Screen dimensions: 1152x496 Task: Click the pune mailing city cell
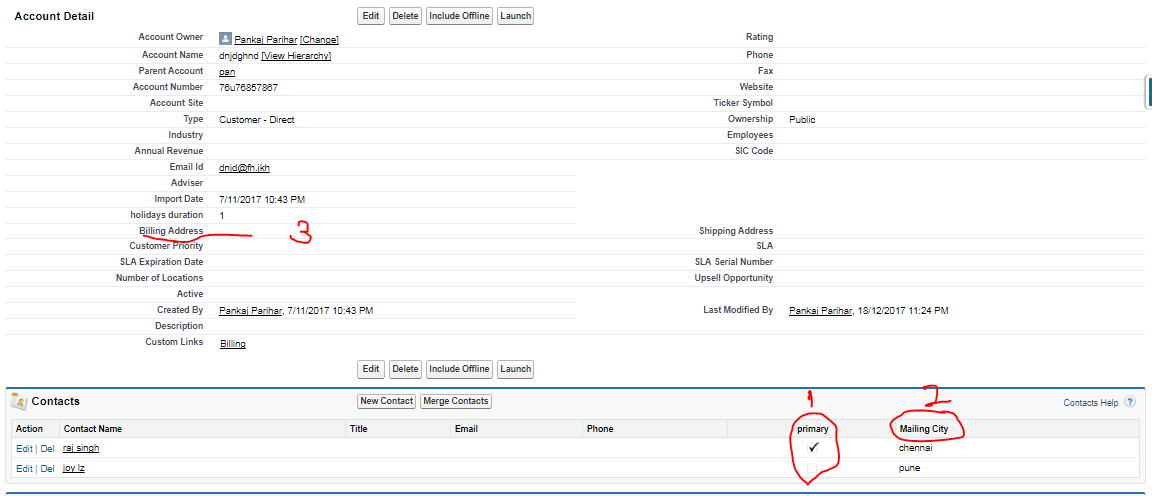pos(910,468)
